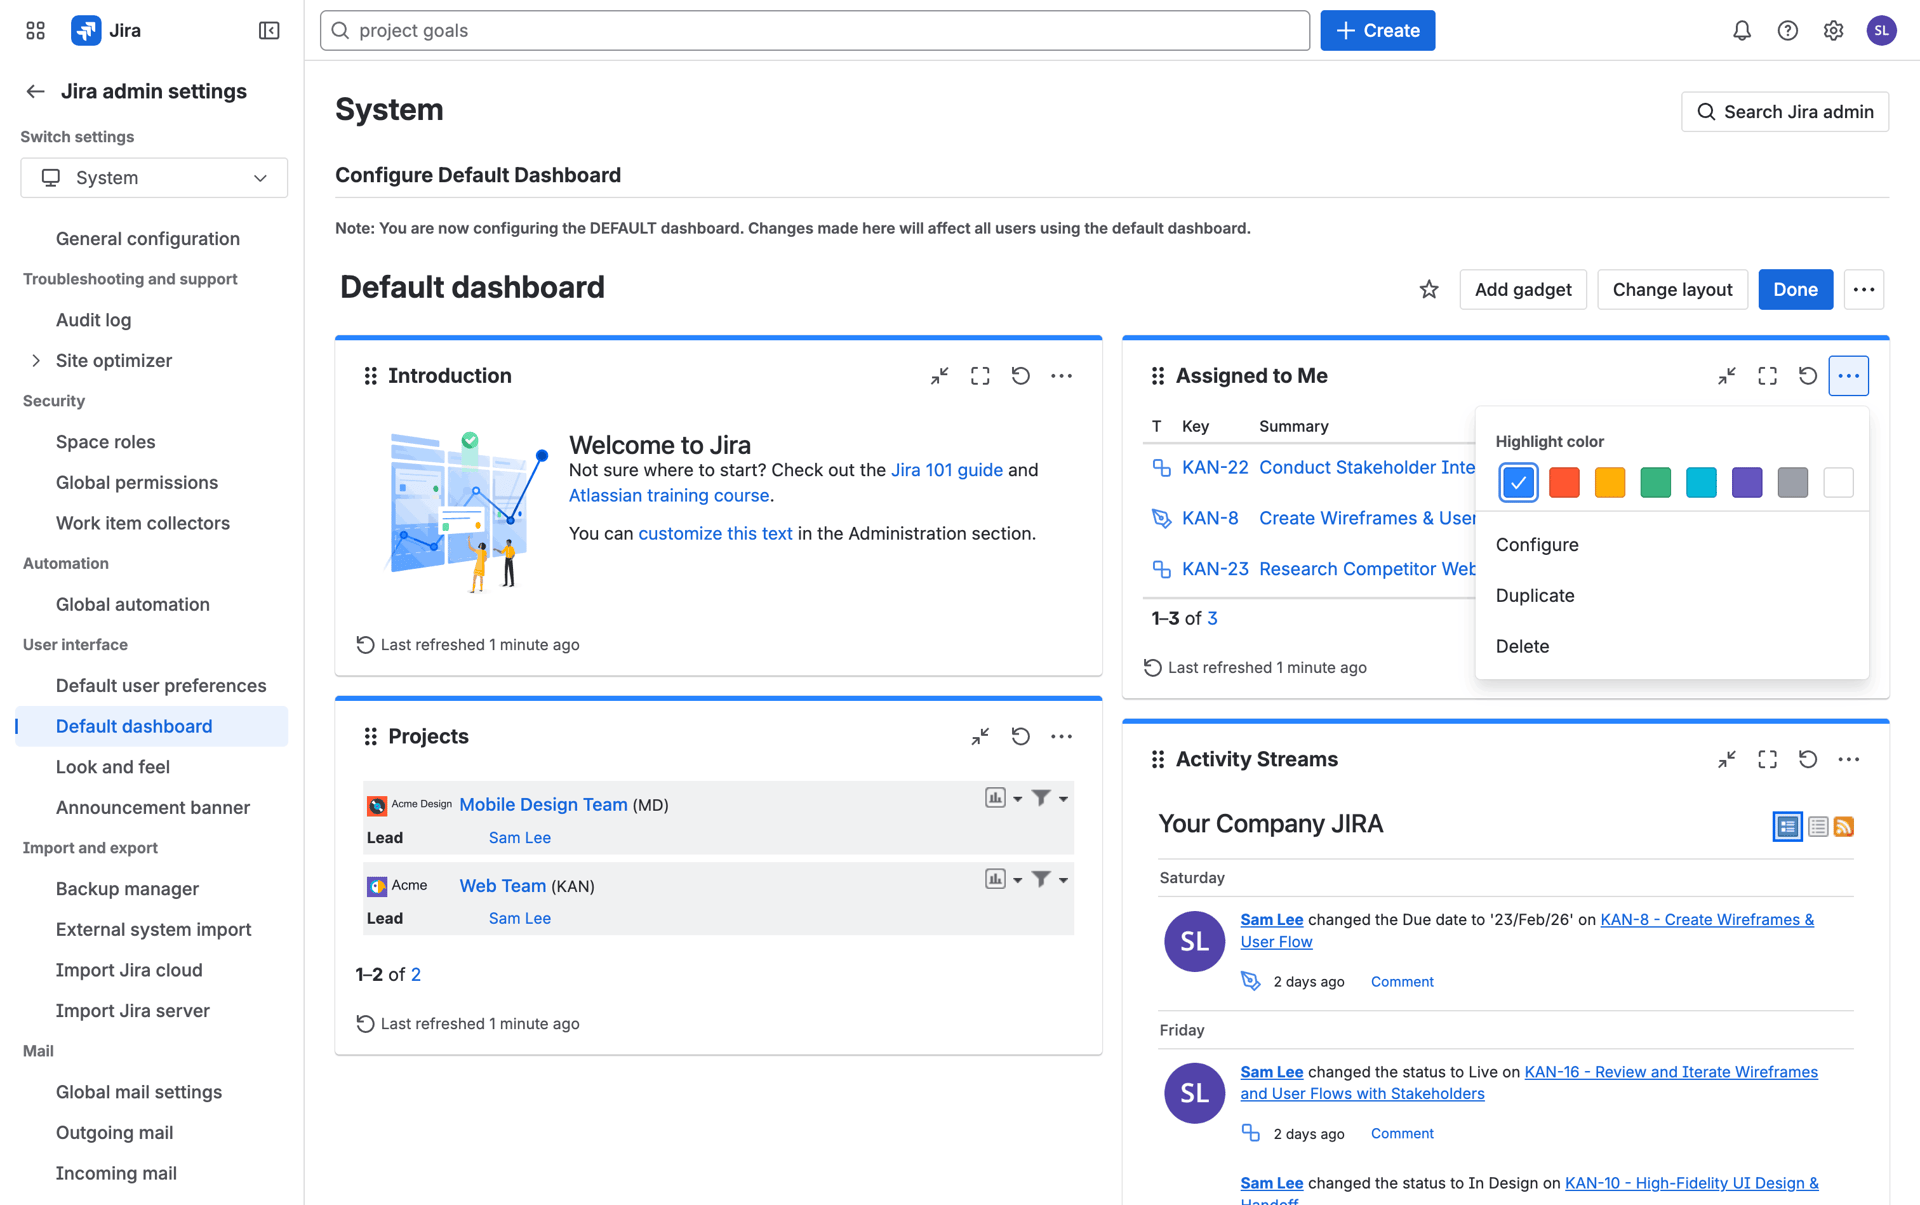Select the white highlight color

[1838, 483]
